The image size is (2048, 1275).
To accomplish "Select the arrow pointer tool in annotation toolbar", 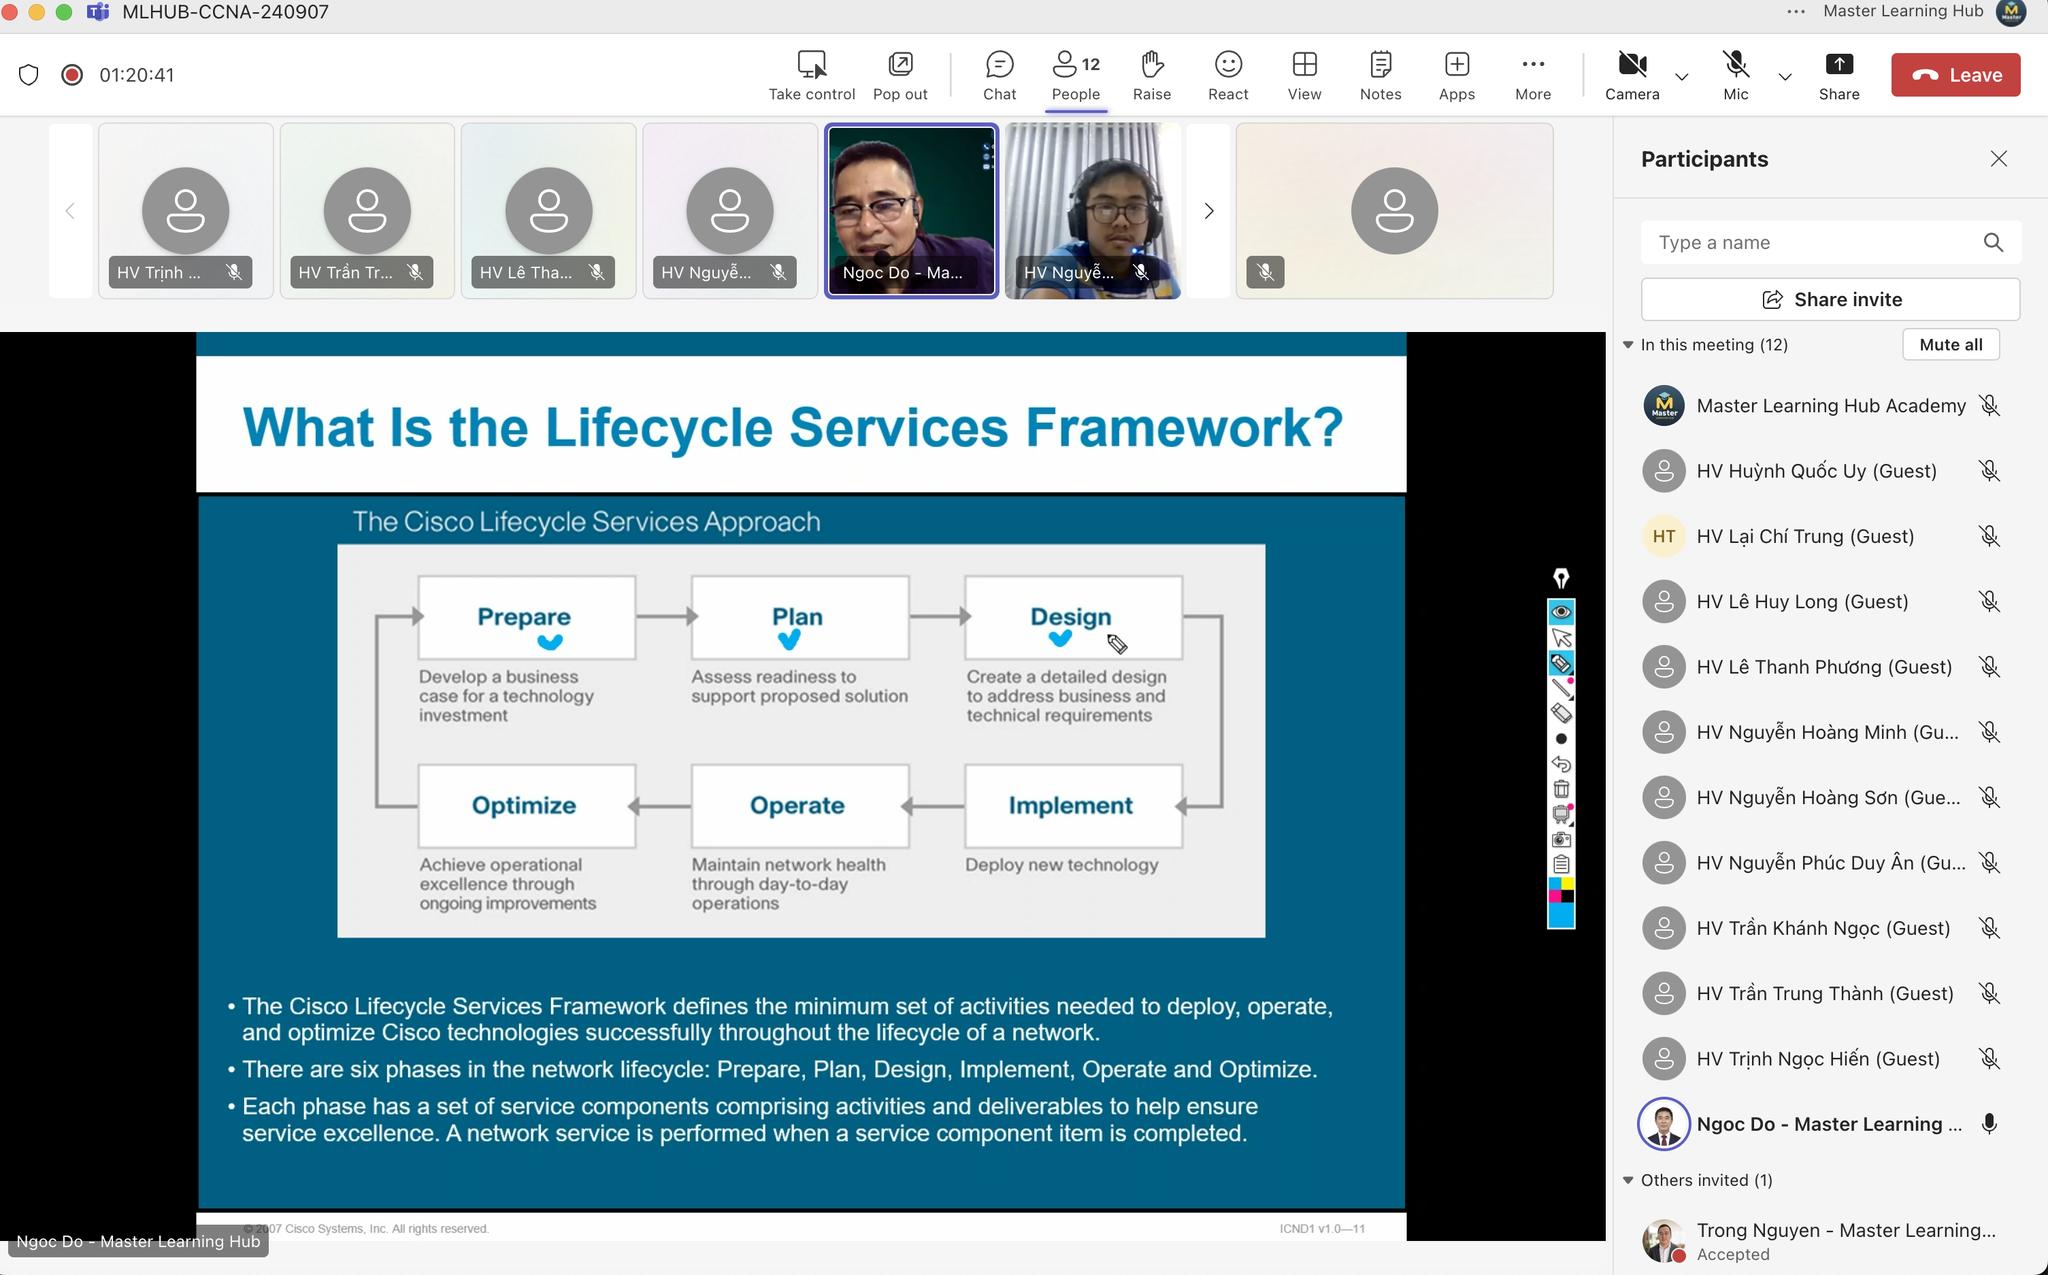I will coord(1561,638).
